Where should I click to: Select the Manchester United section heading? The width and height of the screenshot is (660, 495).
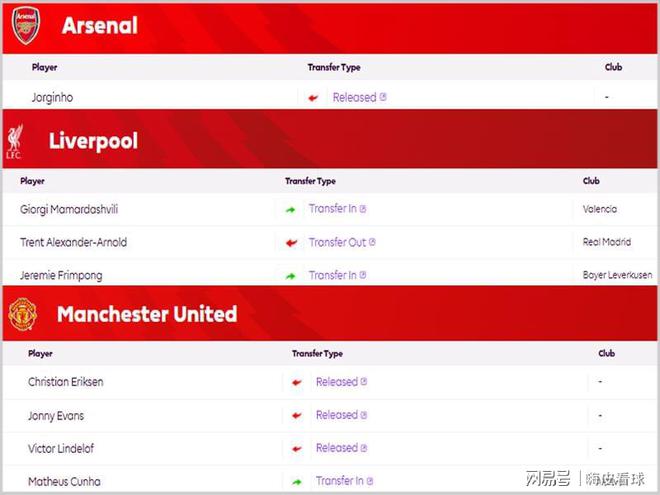click(x=146, y=314)
